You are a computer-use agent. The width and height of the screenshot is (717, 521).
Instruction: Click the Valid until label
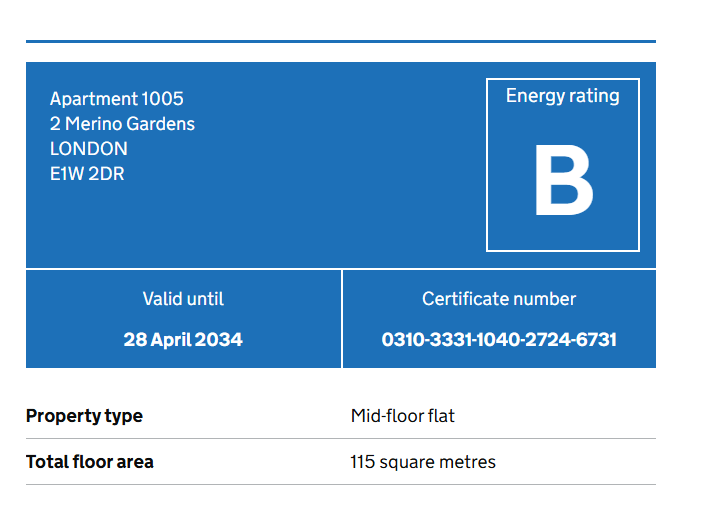[x=183, y=299]
